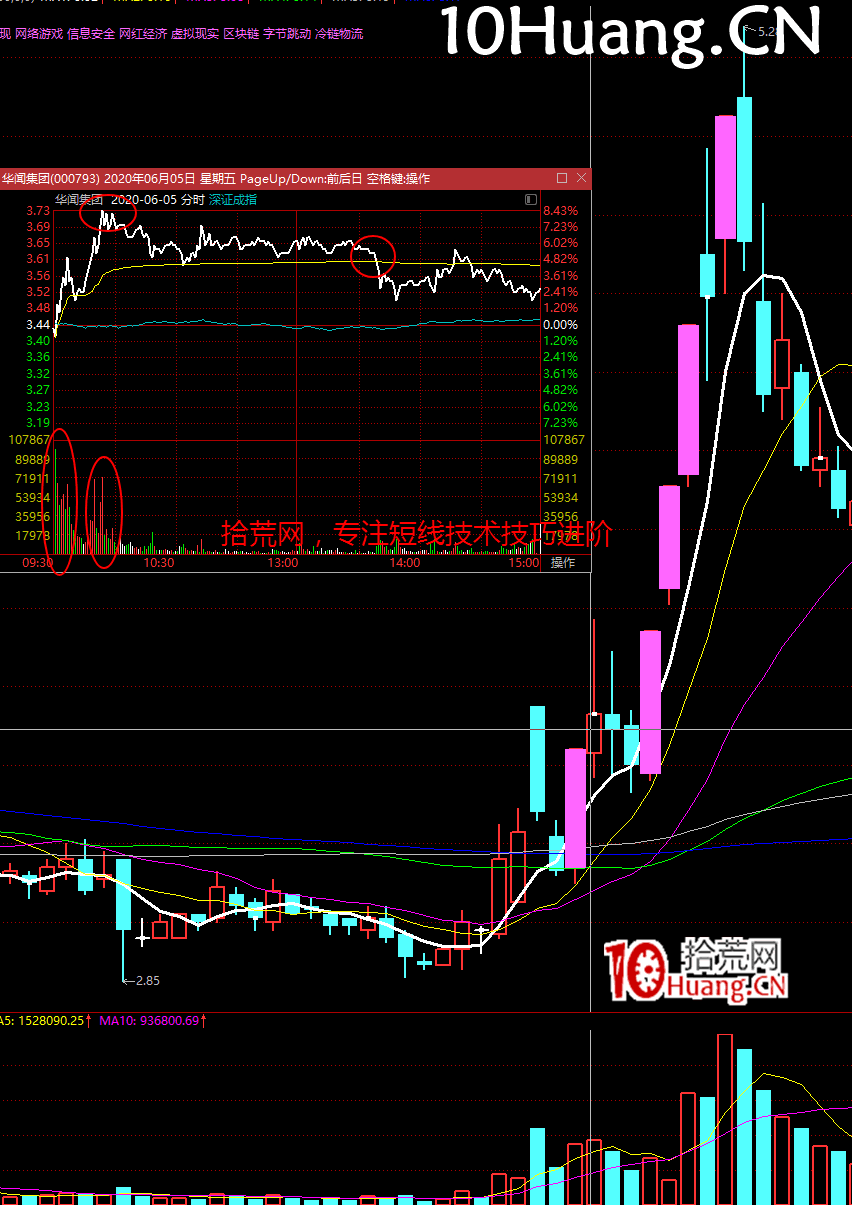Click the 分时 label in popup header
The height and width of the screenshot is (1205, 852).
coord(193,199)
